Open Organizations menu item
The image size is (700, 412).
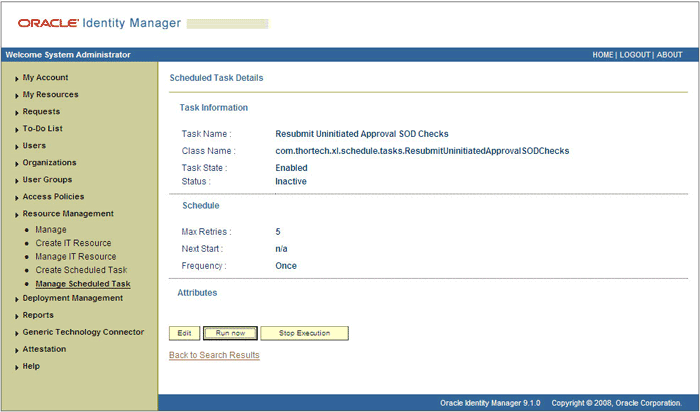point(50,162)
